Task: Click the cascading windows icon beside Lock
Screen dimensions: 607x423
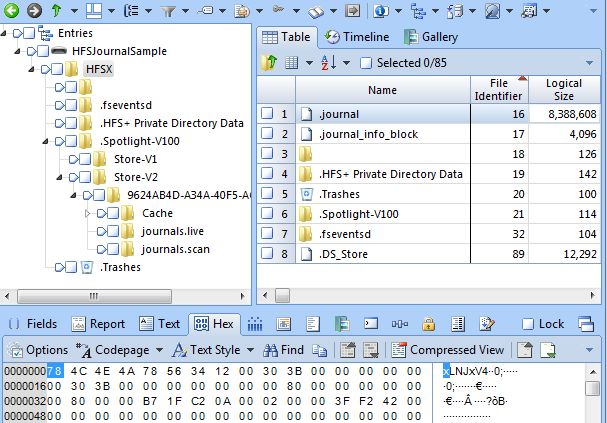Action: [x=586, y=324]
